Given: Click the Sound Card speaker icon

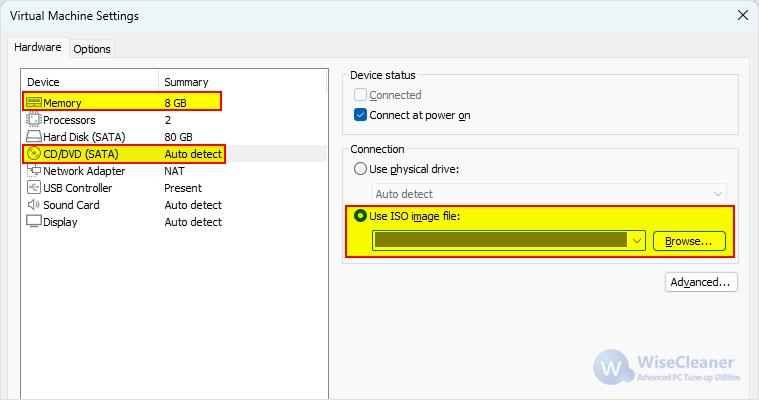Looking at the screenshot, I should click(33, 204).
